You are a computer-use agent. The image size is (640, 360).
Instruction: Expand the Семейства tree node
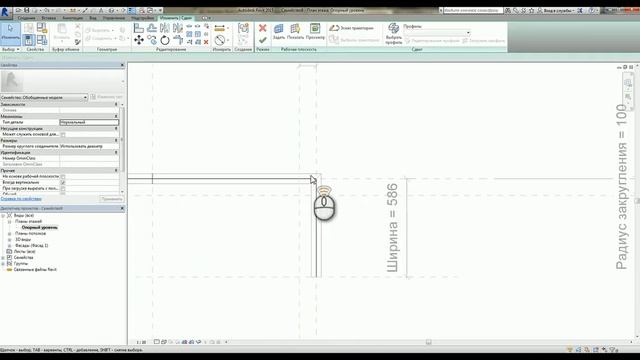(x=3, y=258)
